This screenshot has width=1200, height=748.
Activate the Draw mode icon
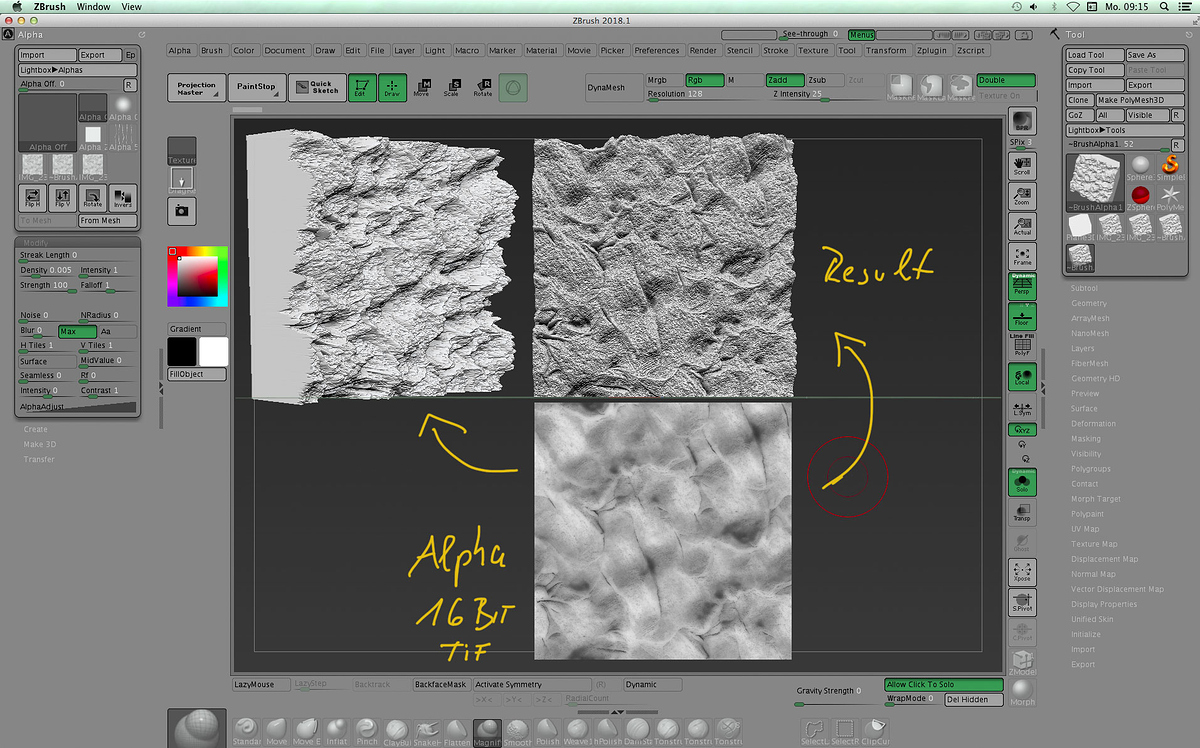[392, 88]
